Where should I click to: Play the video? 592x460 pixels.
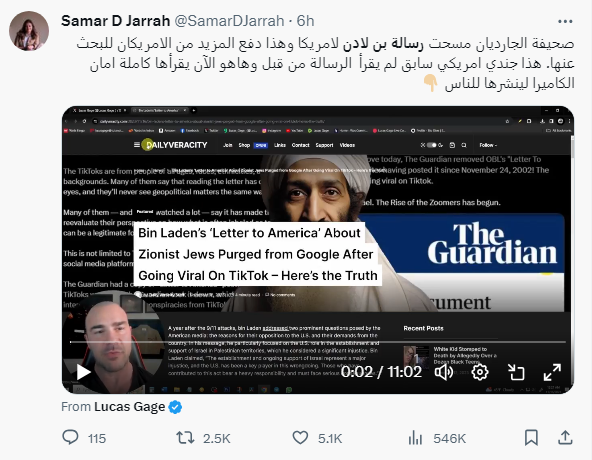83,372
